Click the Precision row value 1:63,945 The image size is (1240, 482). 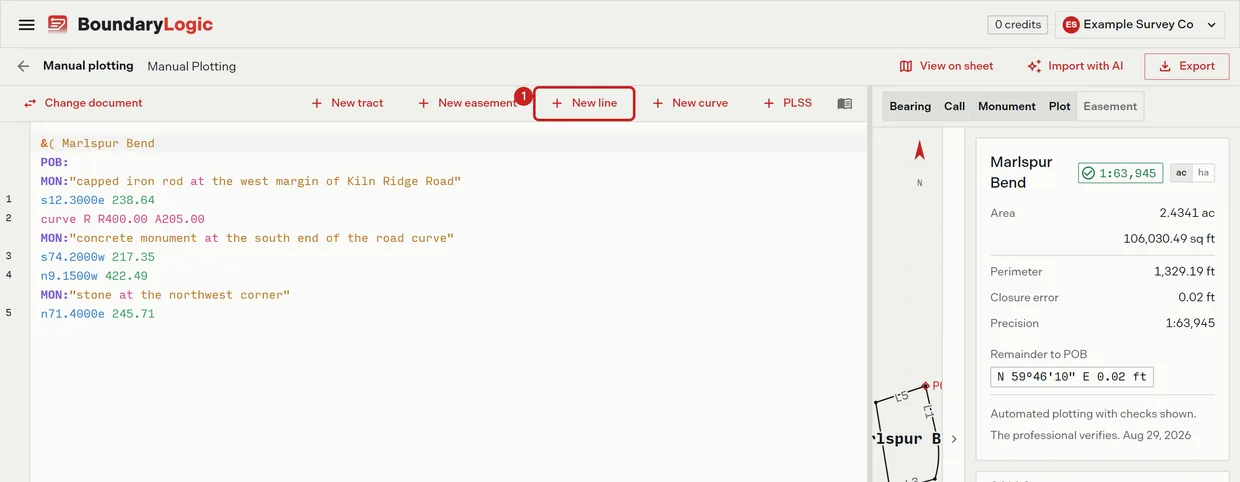(1190, 323)
